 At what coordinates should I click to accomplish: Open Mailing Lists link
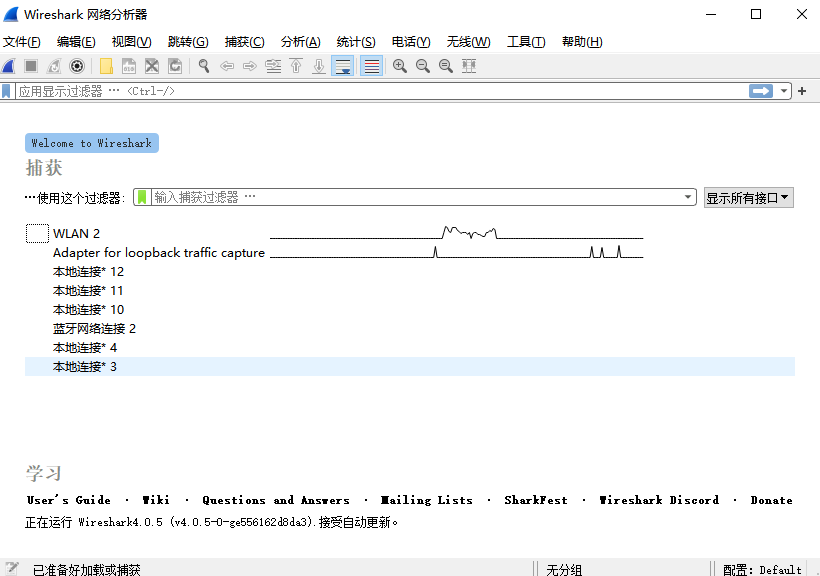pyautogui.click(x=426, y=500)
